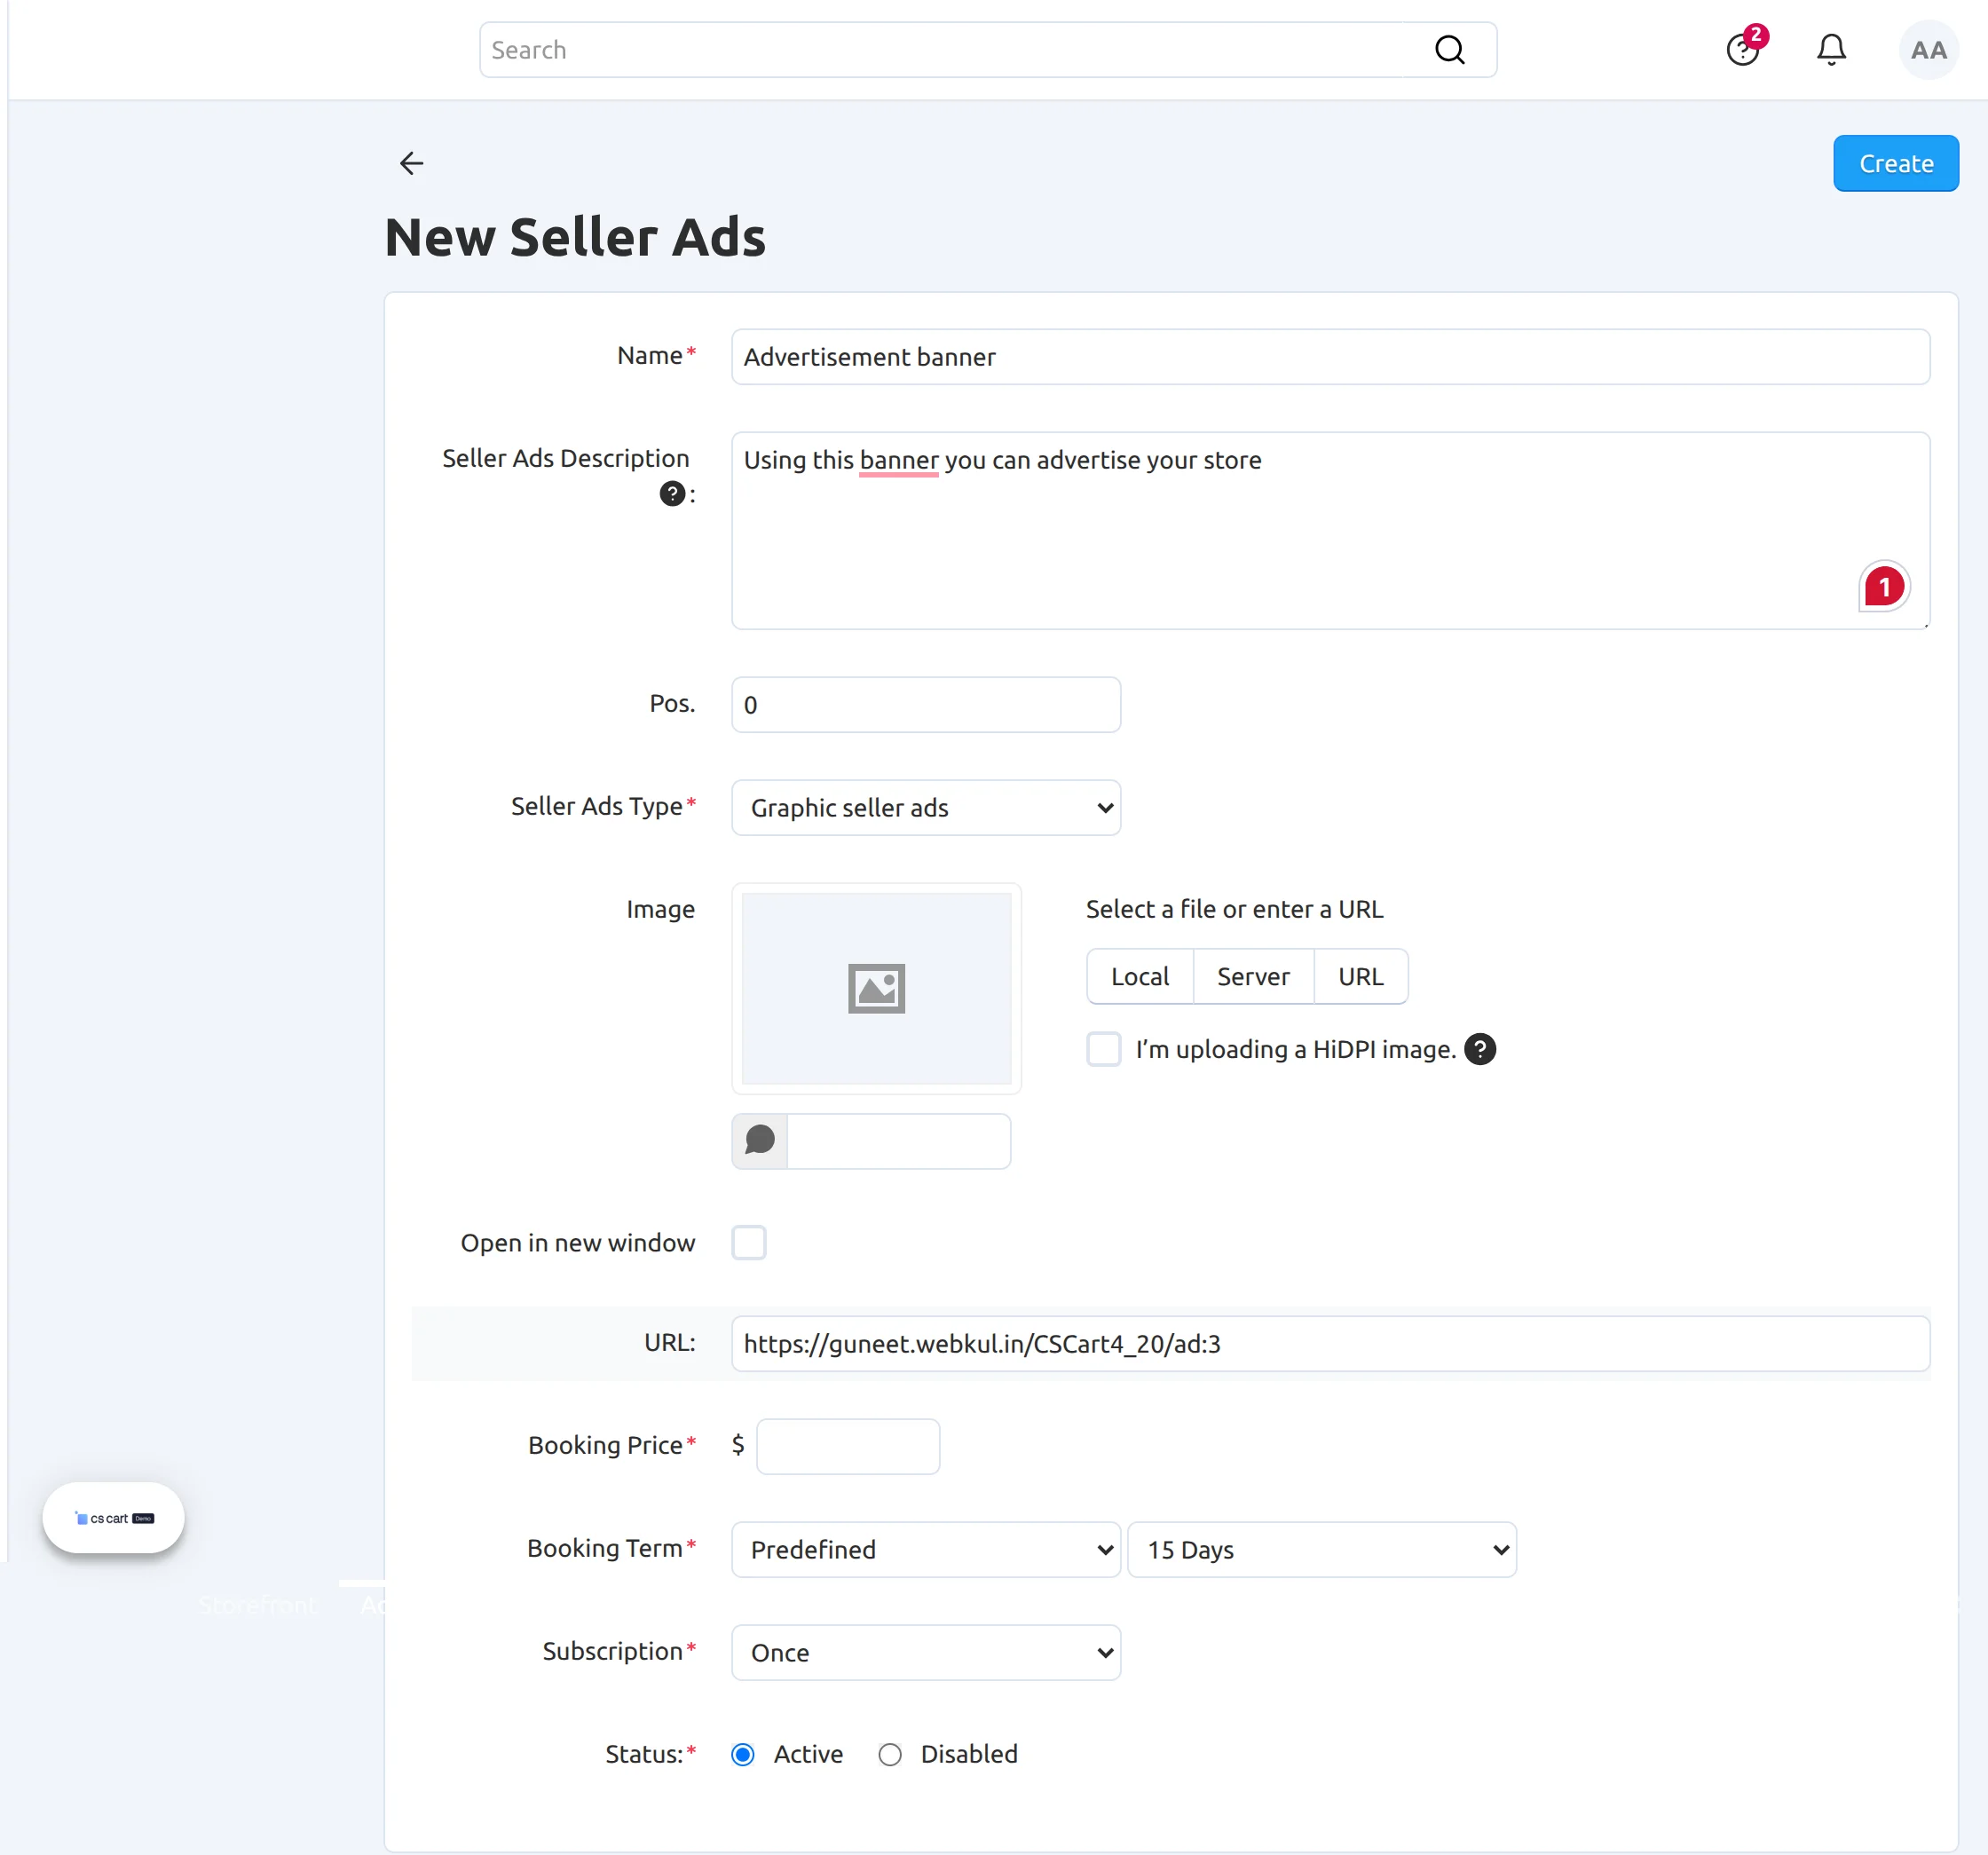
Task: Click the URL input field
Action: click(1330, 1343)
